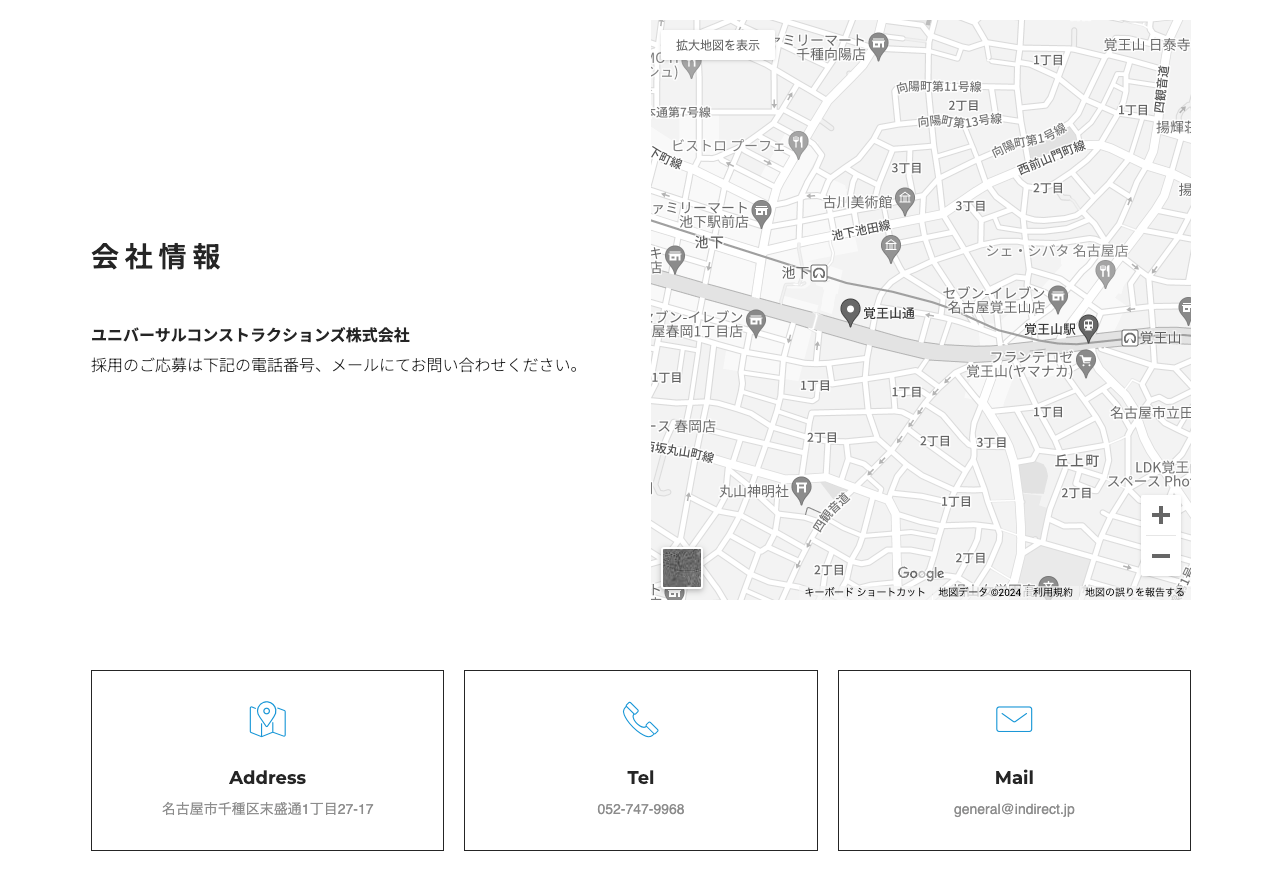Click the phone number 052-747-9968
Image resolution: width=1272 pixels, height=887 pixels.
point(640,809)
